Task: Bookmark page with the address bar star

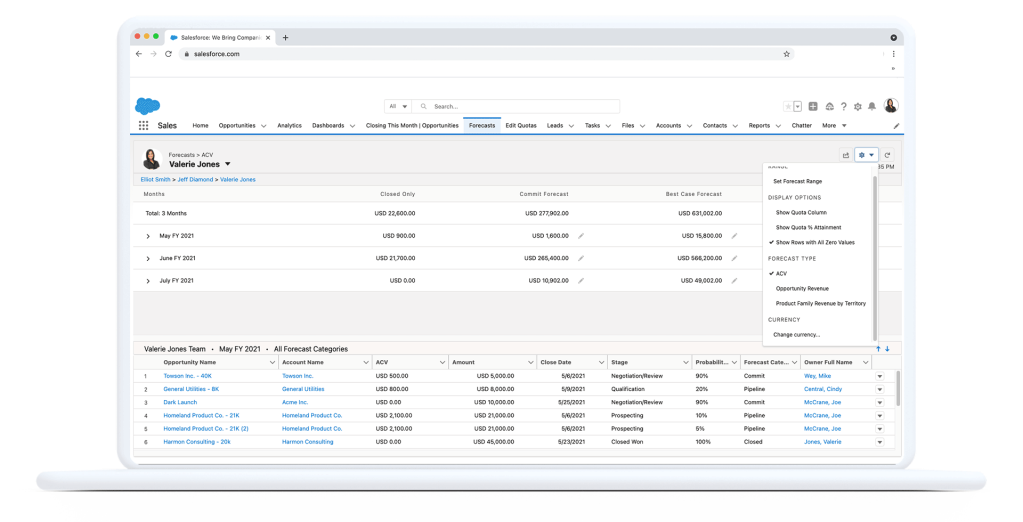Action: click(x=786, y=54)
